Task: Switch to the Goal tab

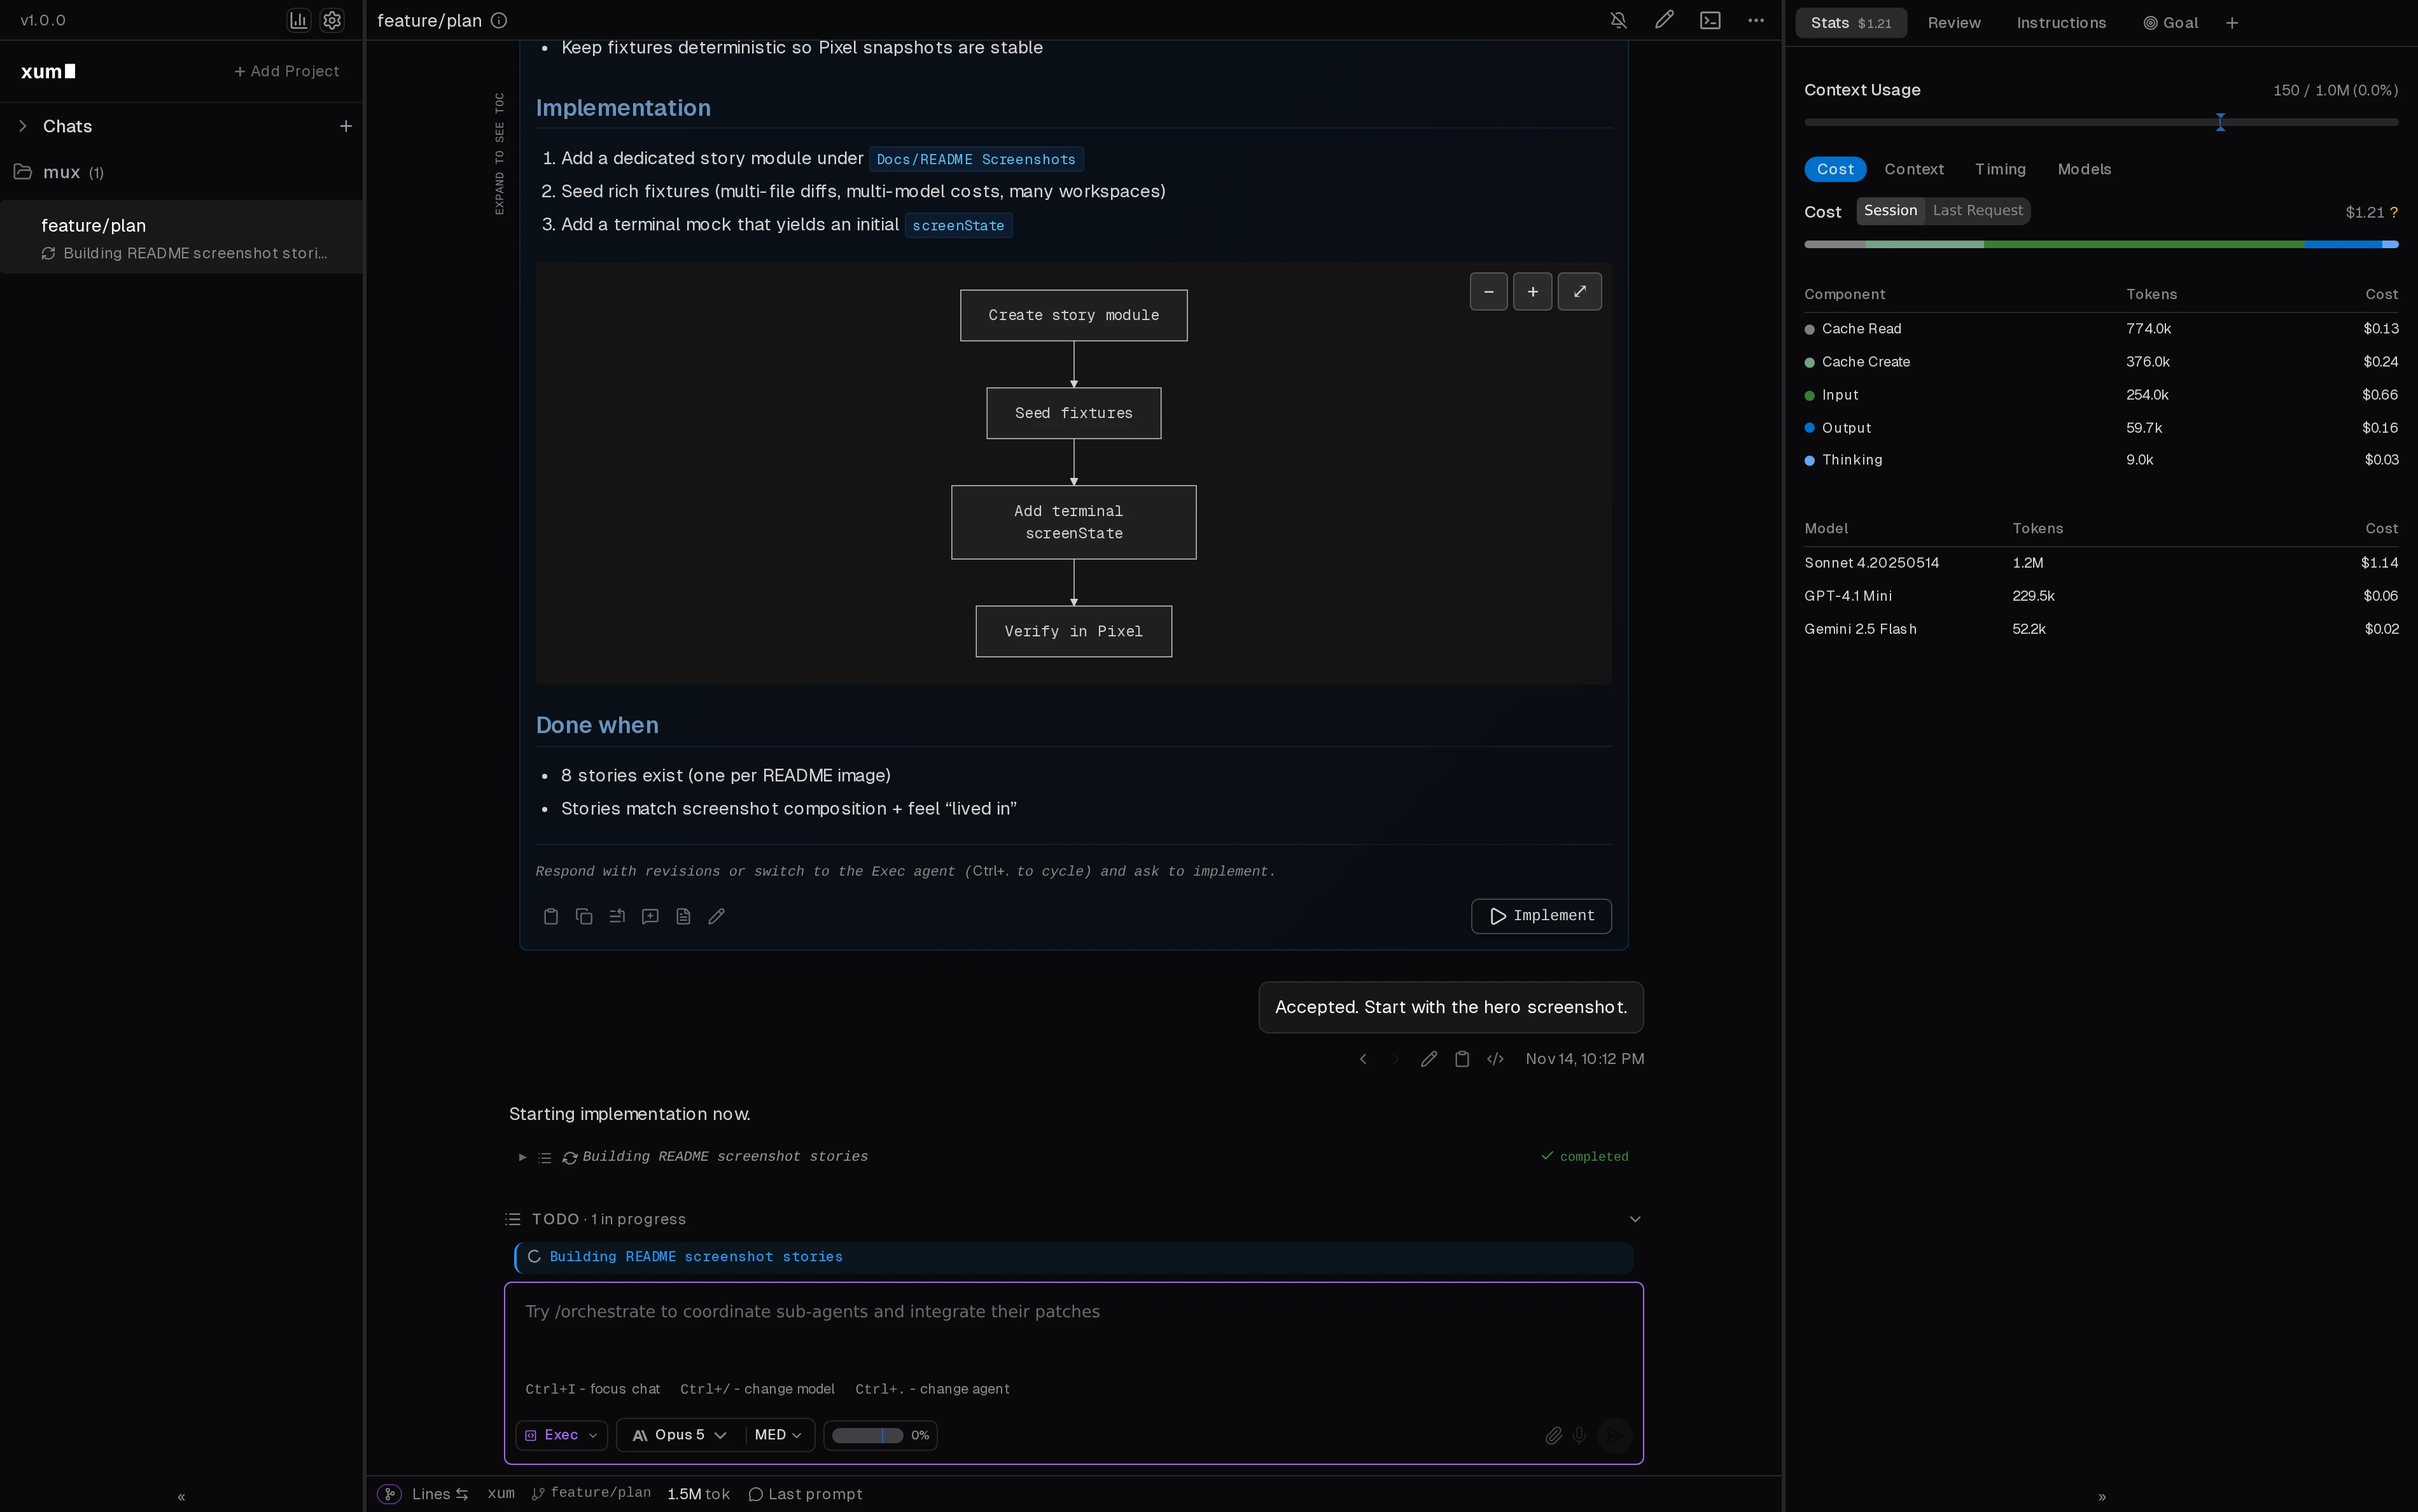Action: tap(2170, 23)
